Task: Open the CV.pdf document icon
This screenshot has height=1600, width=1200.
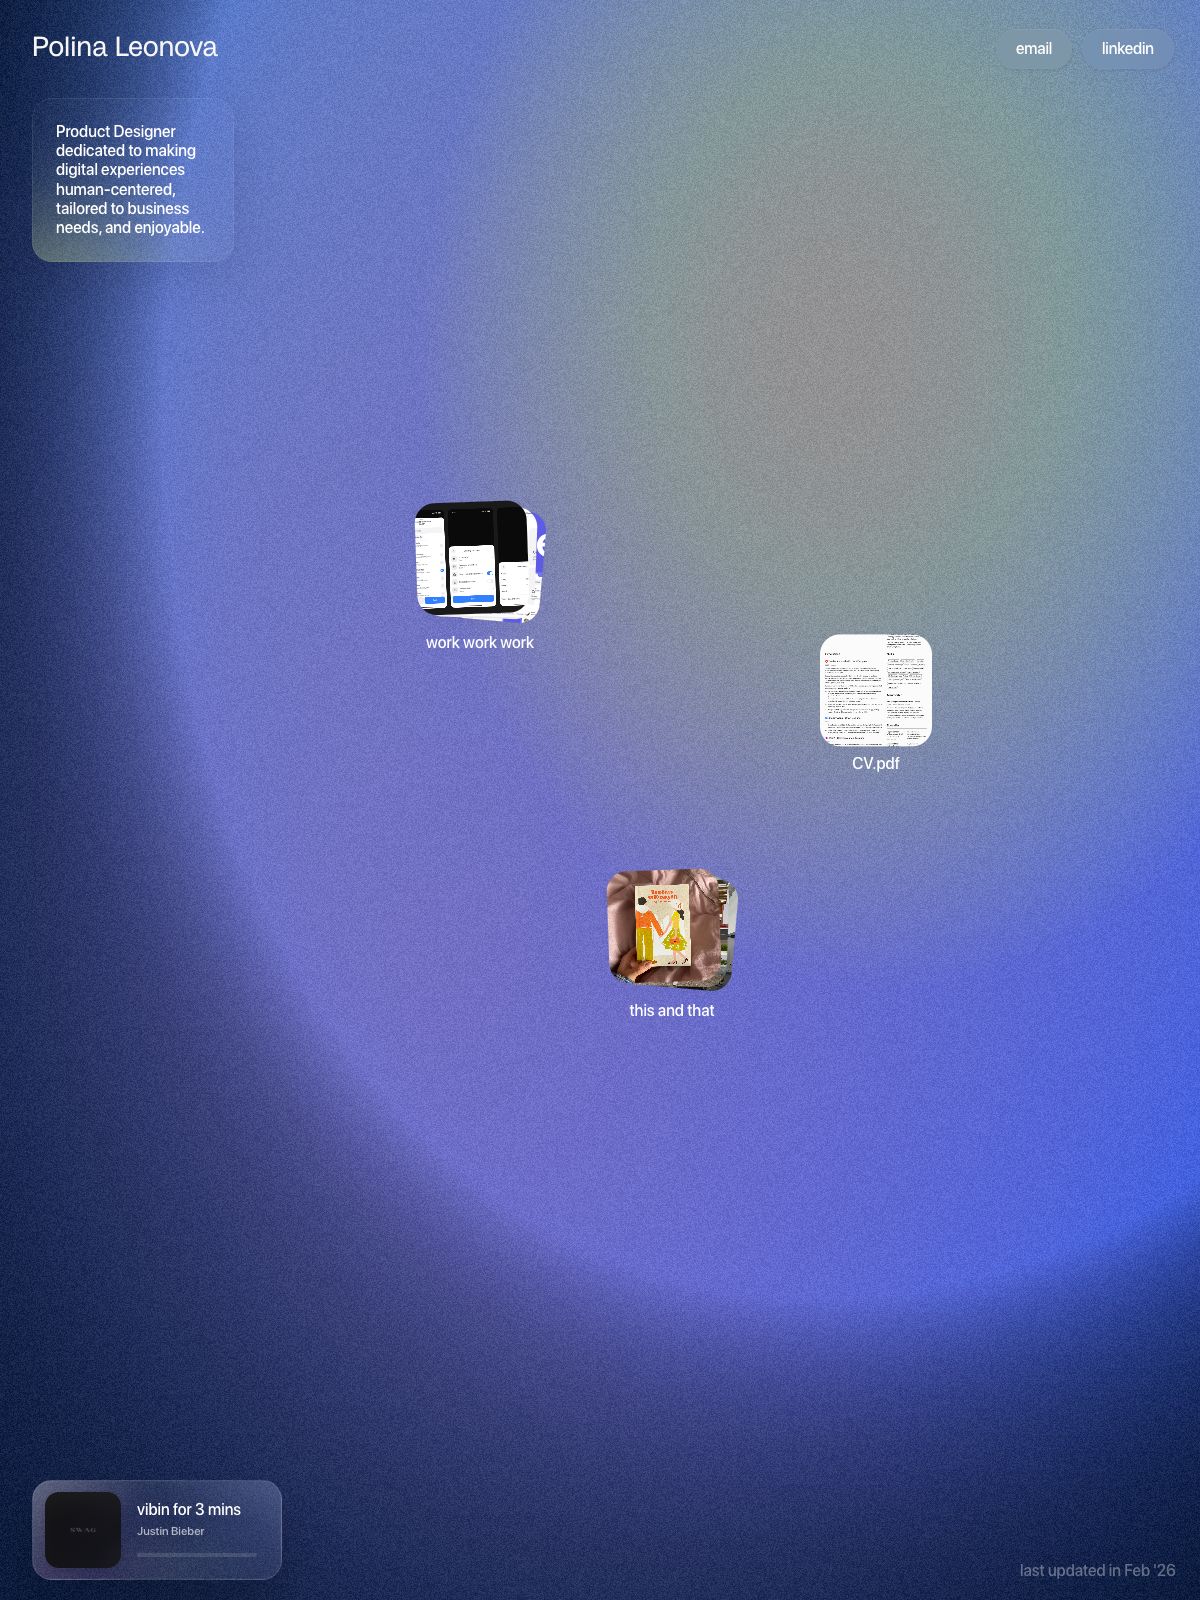Action: (875, 690)
